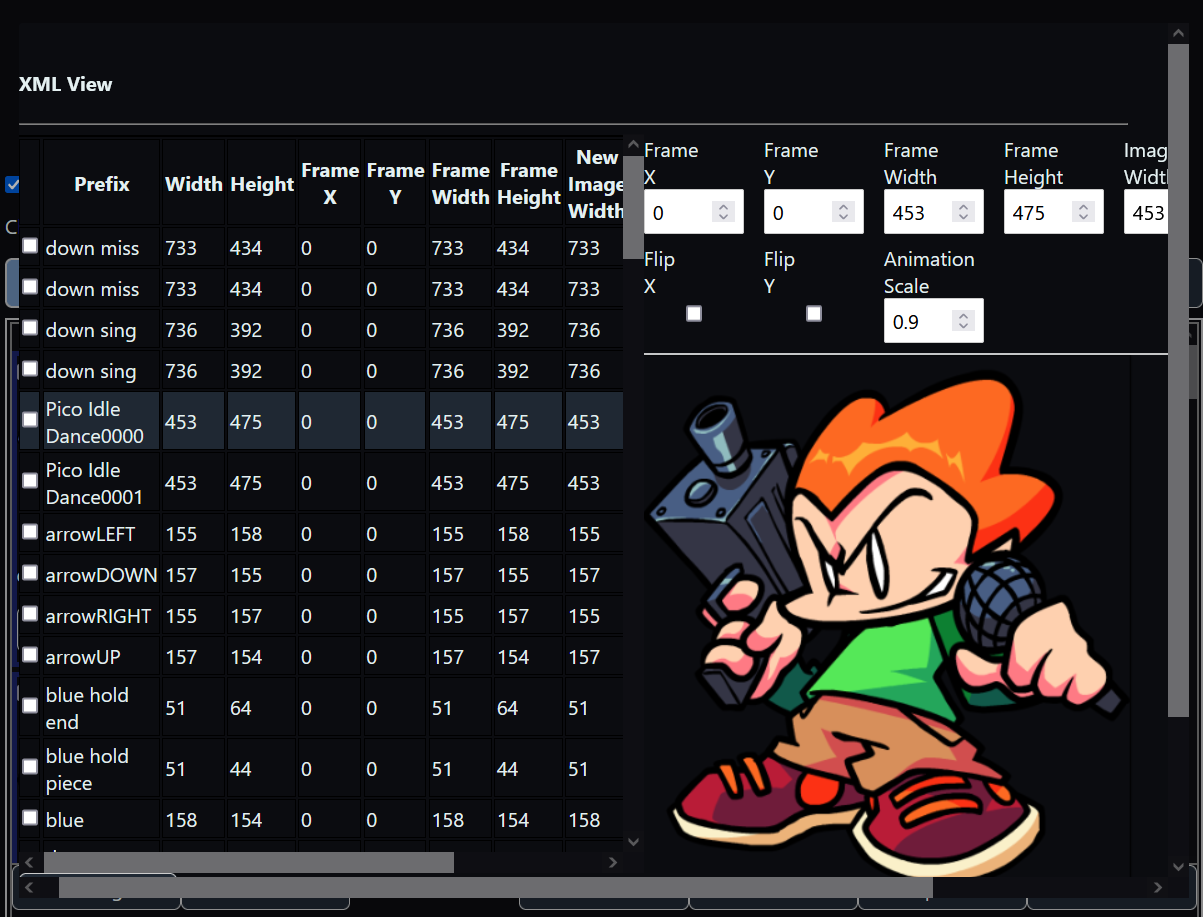This screenshot has width=1203, height=917.
Task: Click the Frame Y column header in table
Action: point(395,184)
